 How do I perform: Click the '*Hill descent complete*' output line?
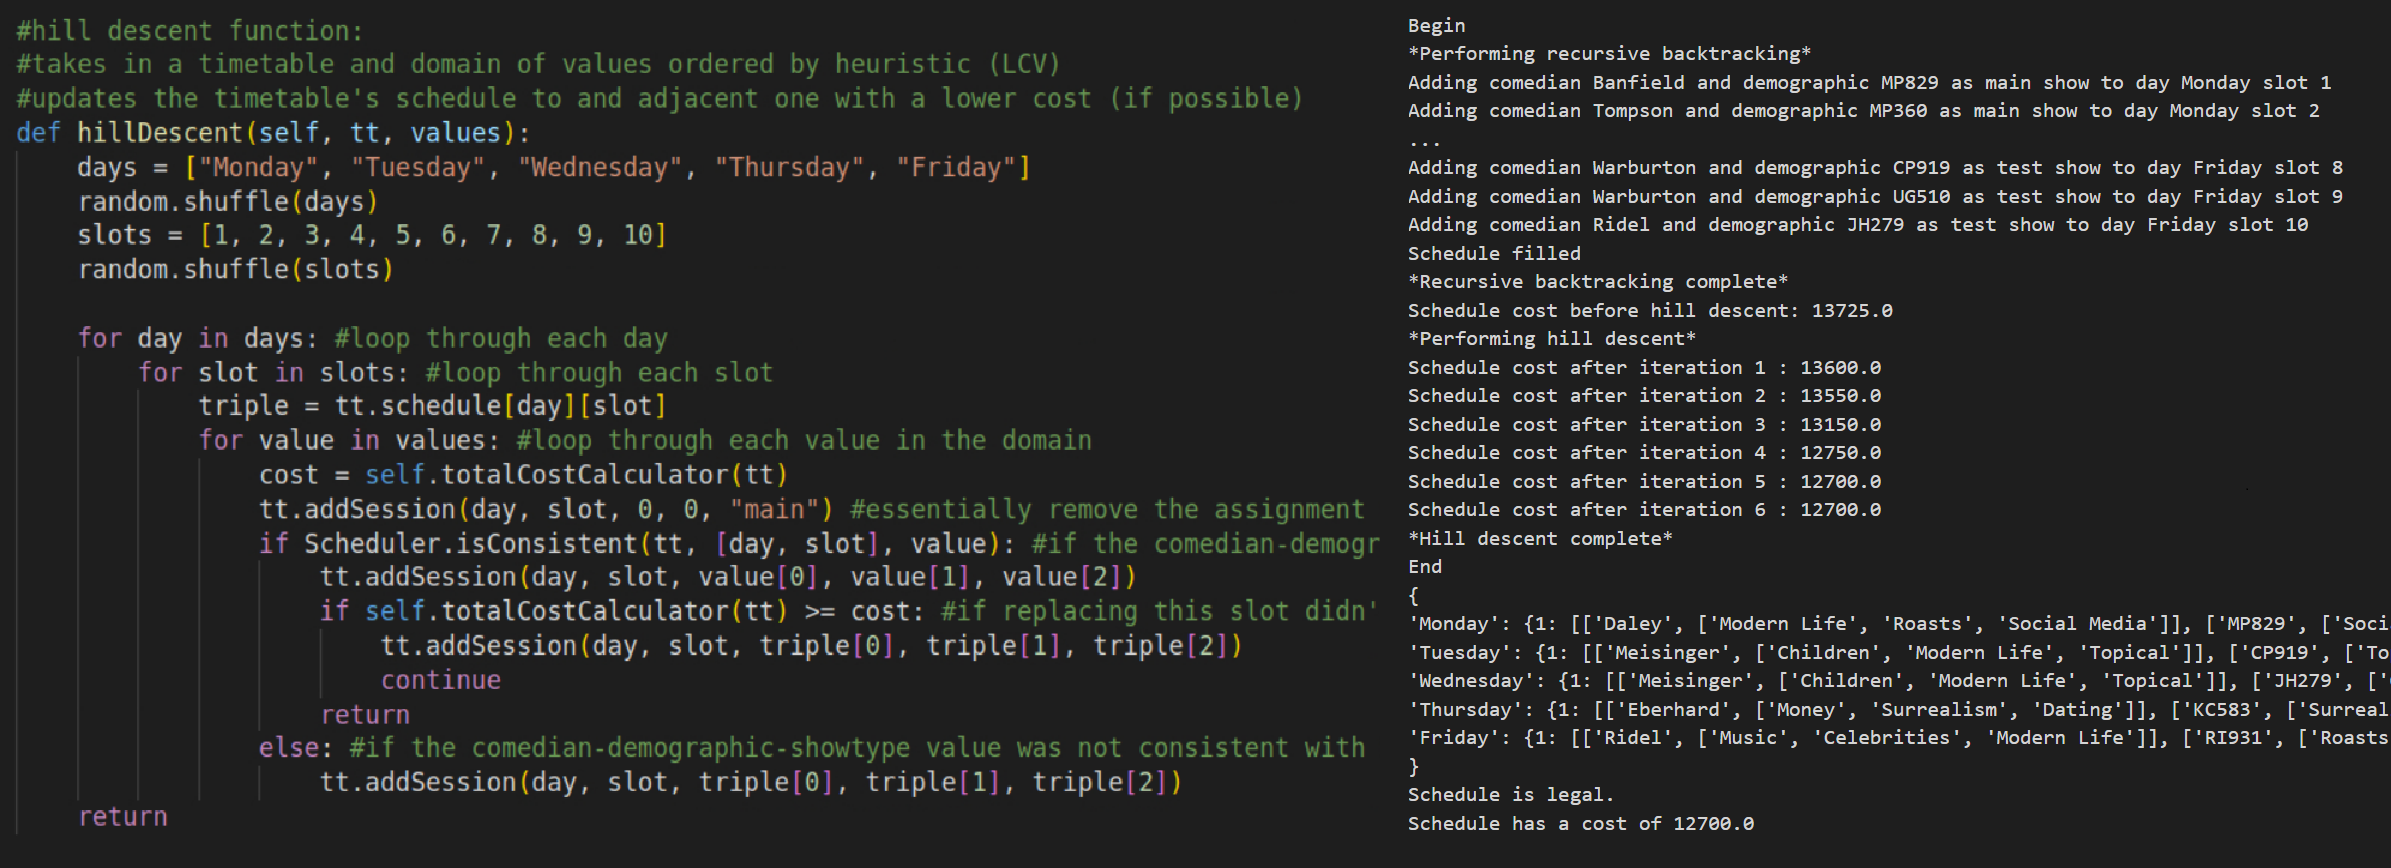[1540, 539]
